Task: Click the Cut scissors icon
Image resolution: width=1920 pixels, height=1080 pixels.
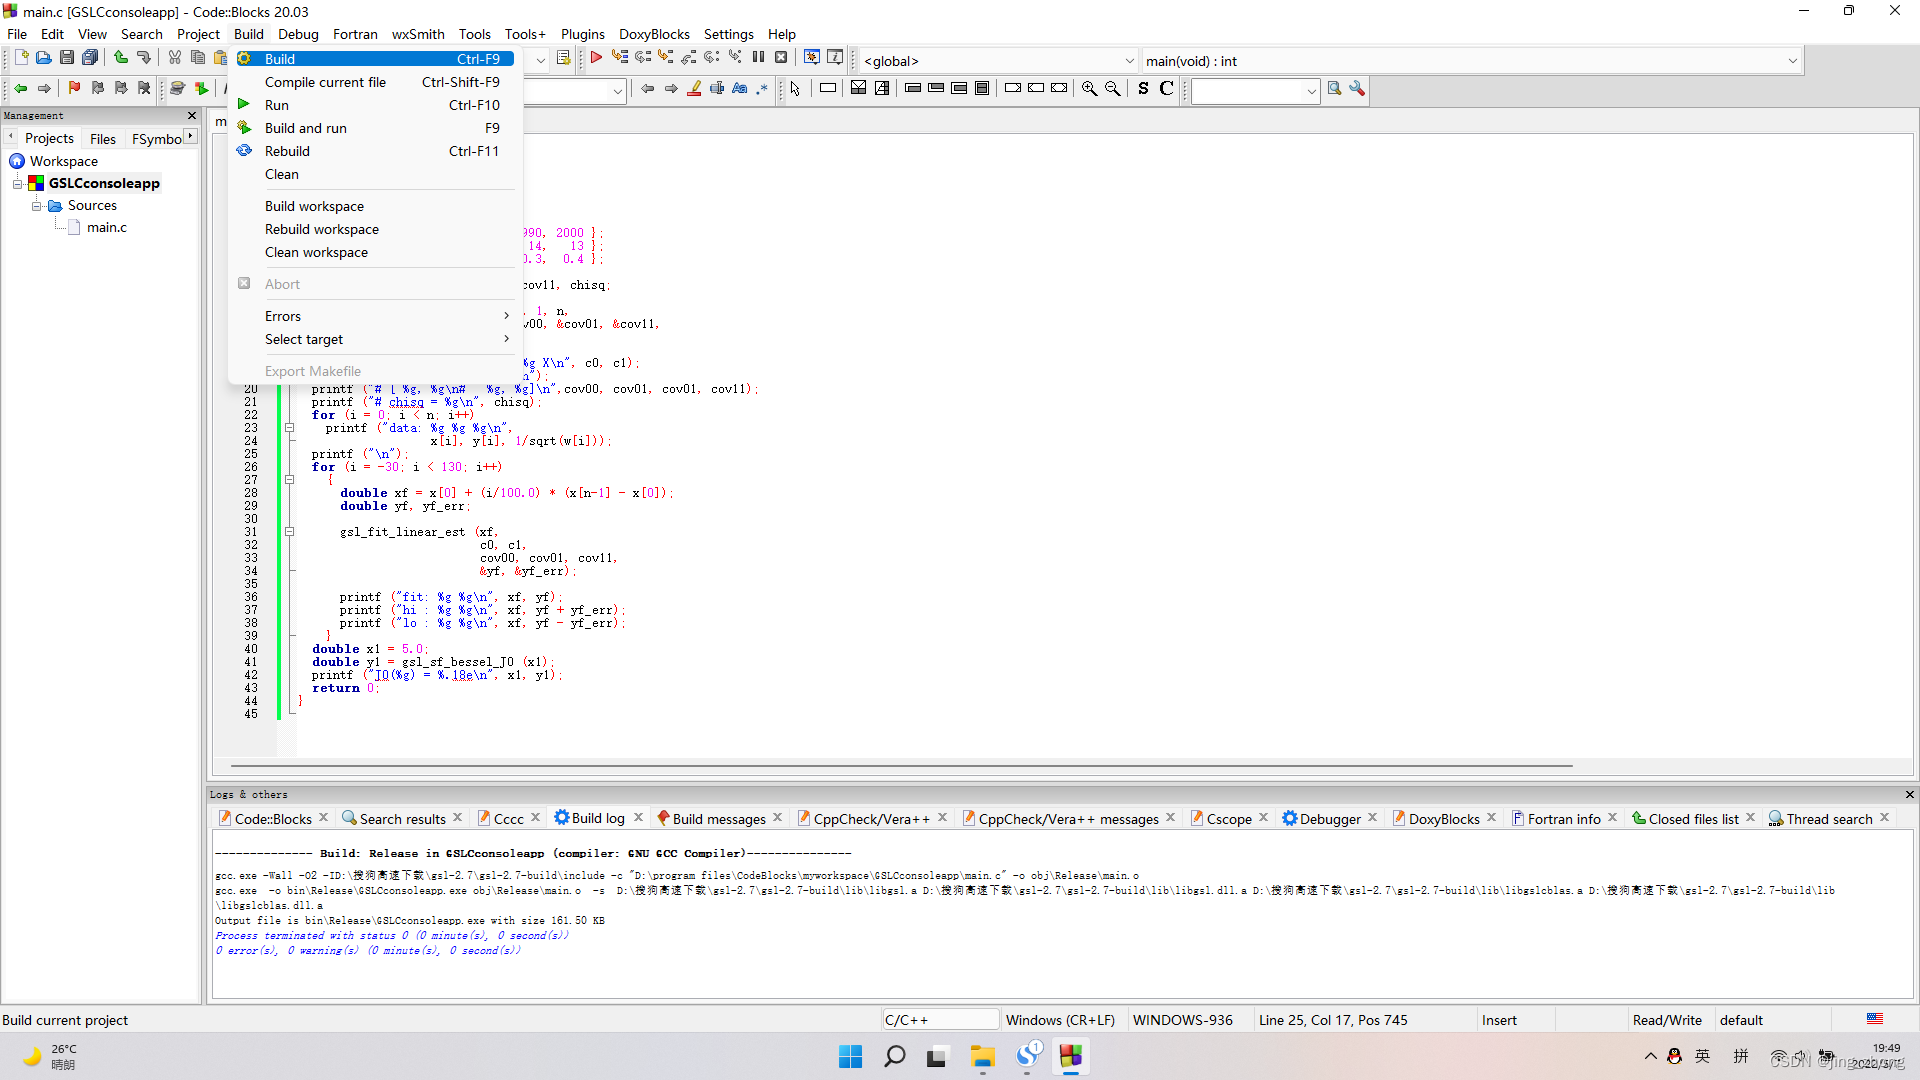Action: click(x=175, y=58)
